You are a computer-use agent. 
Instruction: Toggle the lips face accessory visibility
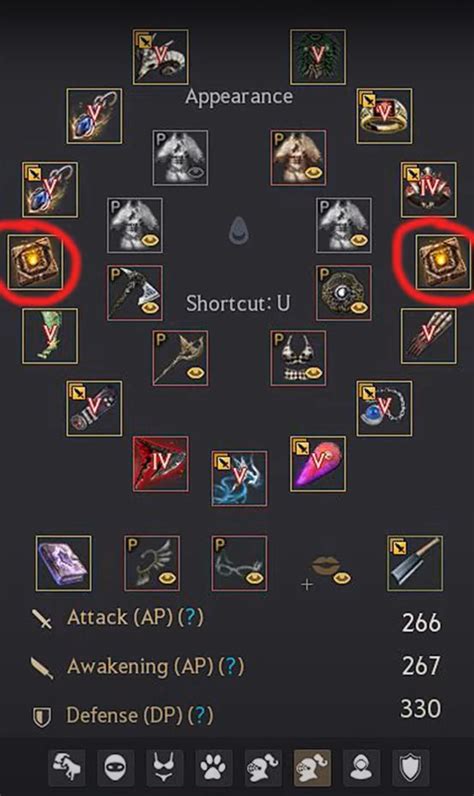pos(342,578)
